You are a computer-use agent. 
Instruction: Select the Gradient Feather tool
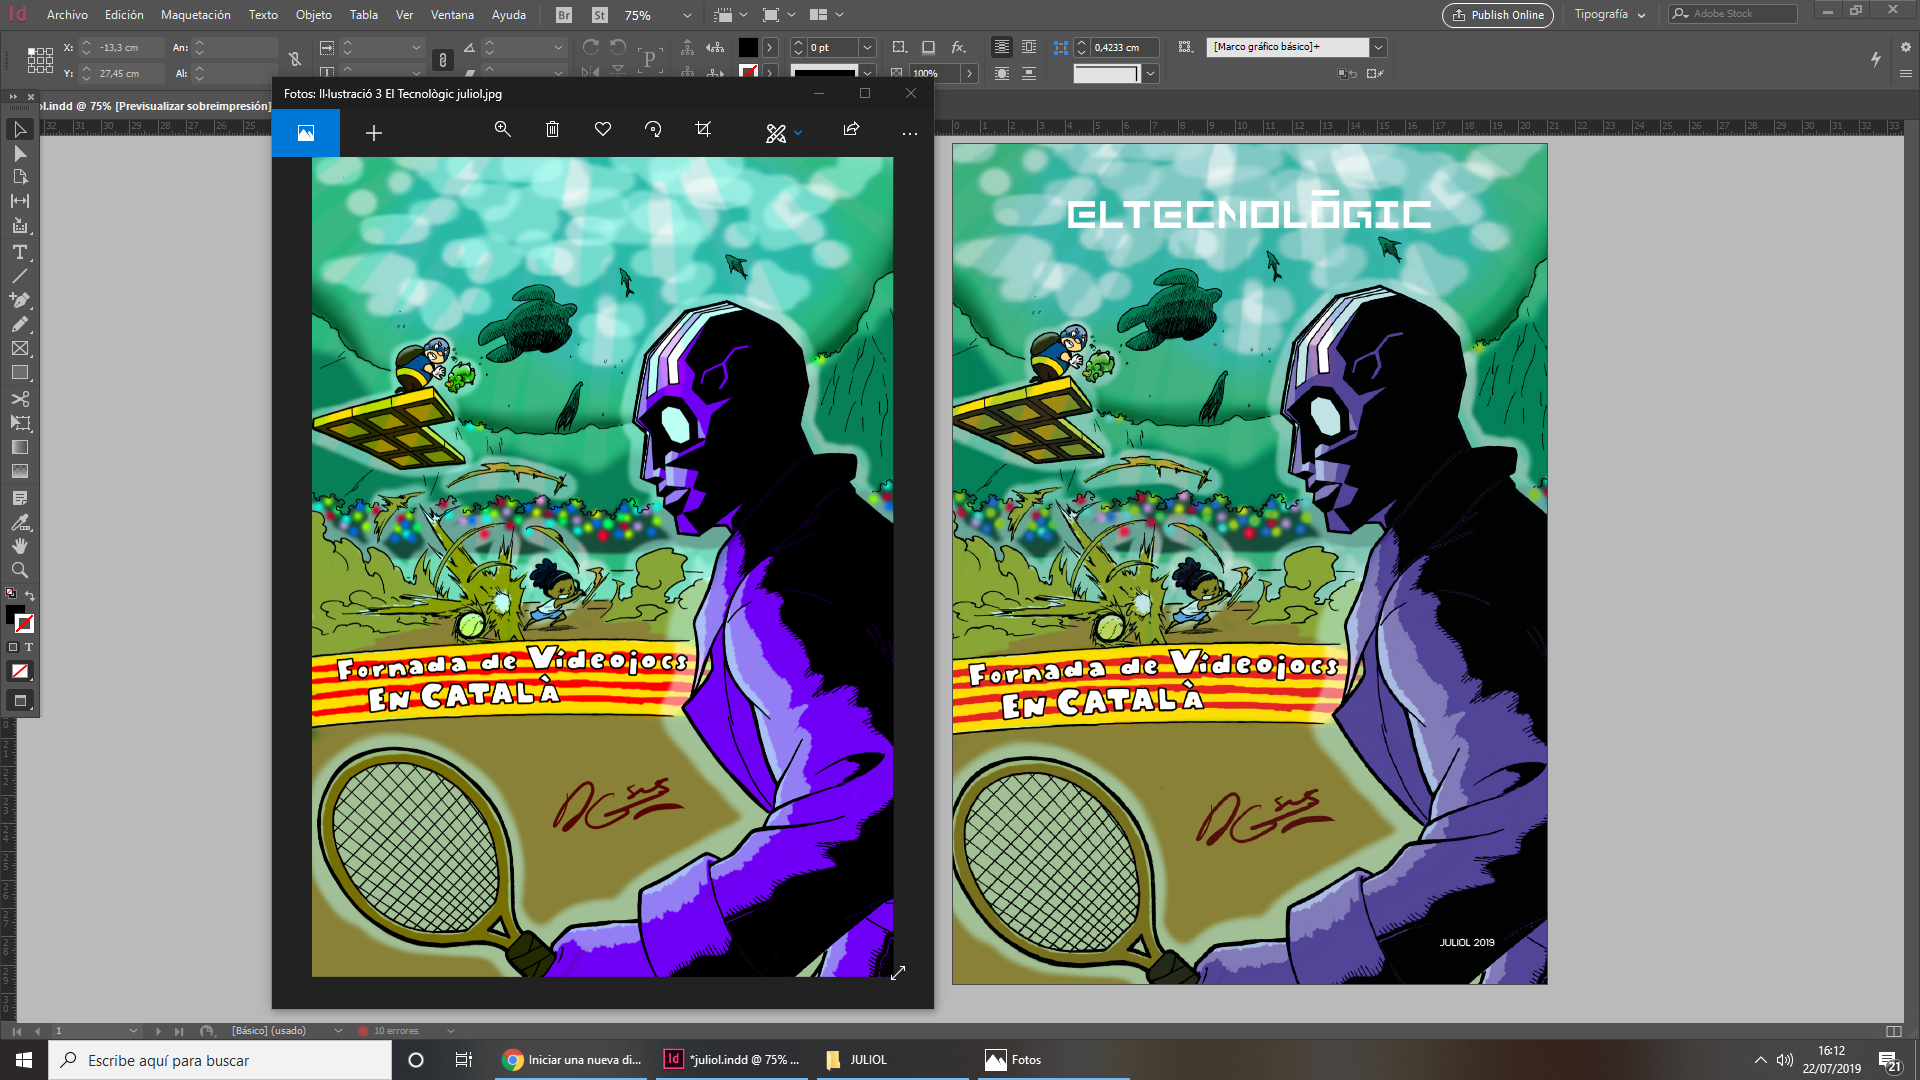[20, 471]
